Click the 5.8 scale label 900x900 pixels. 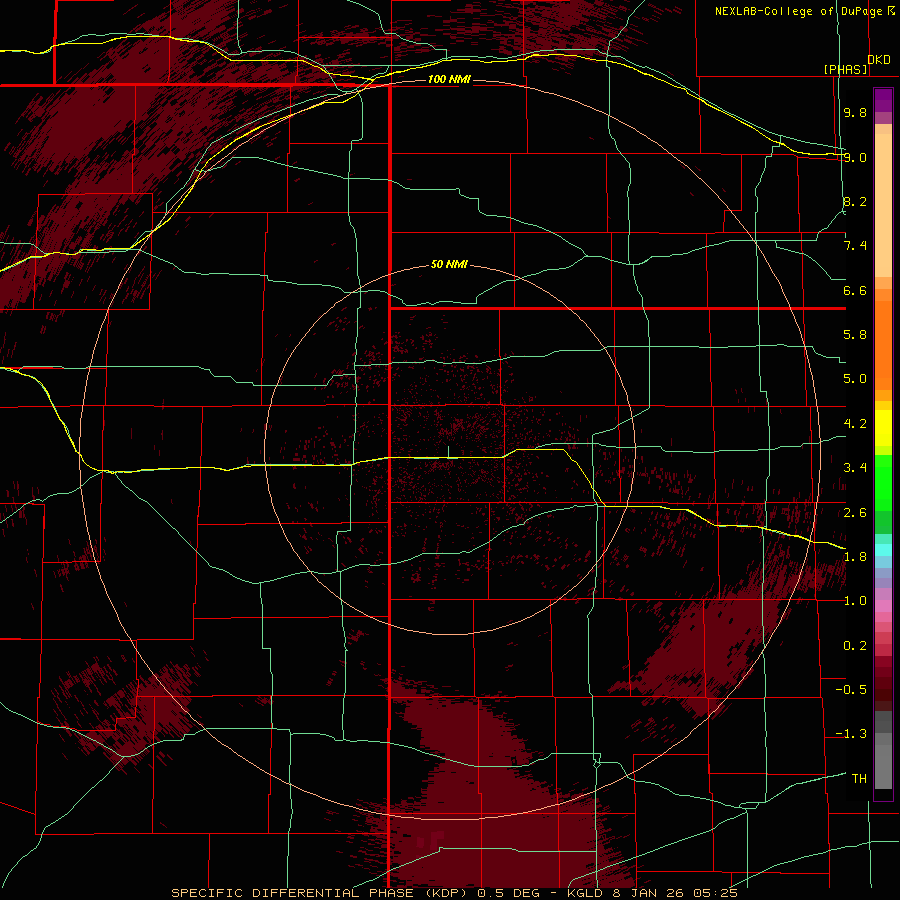point(855,335)
